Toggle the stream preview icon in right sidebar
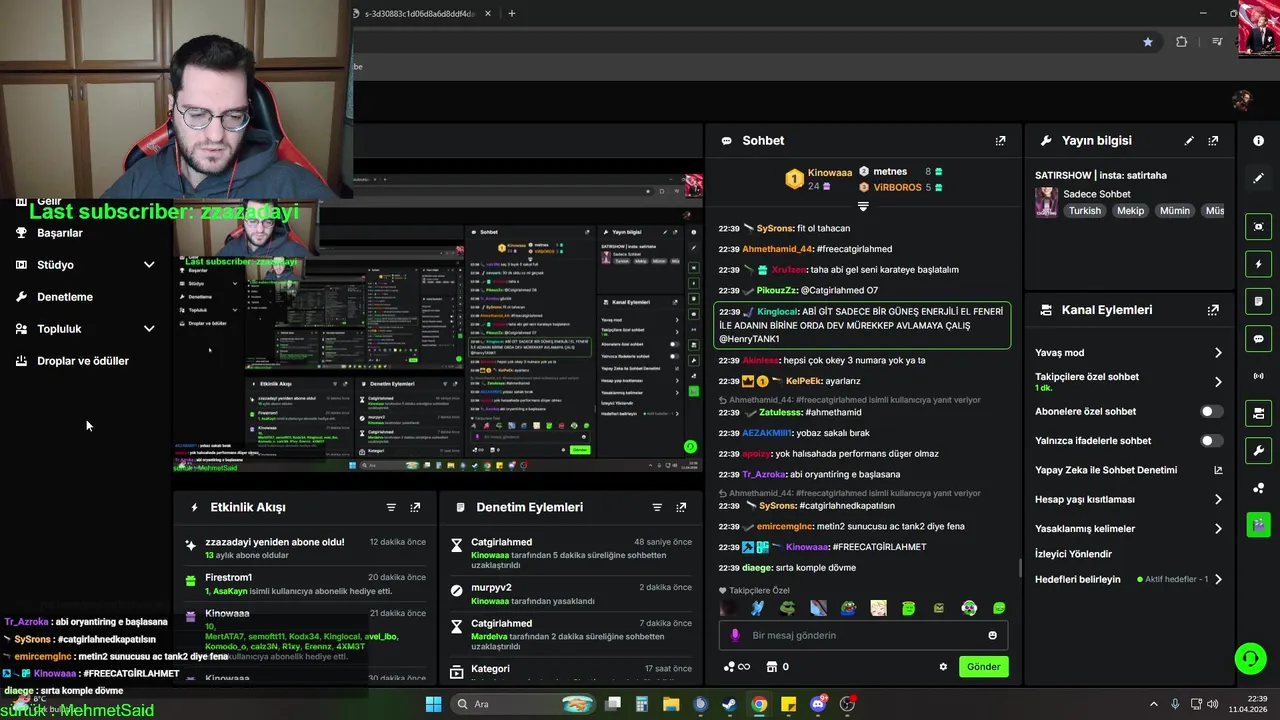This screenshot has height=720, width=1280. (1259, 227)
